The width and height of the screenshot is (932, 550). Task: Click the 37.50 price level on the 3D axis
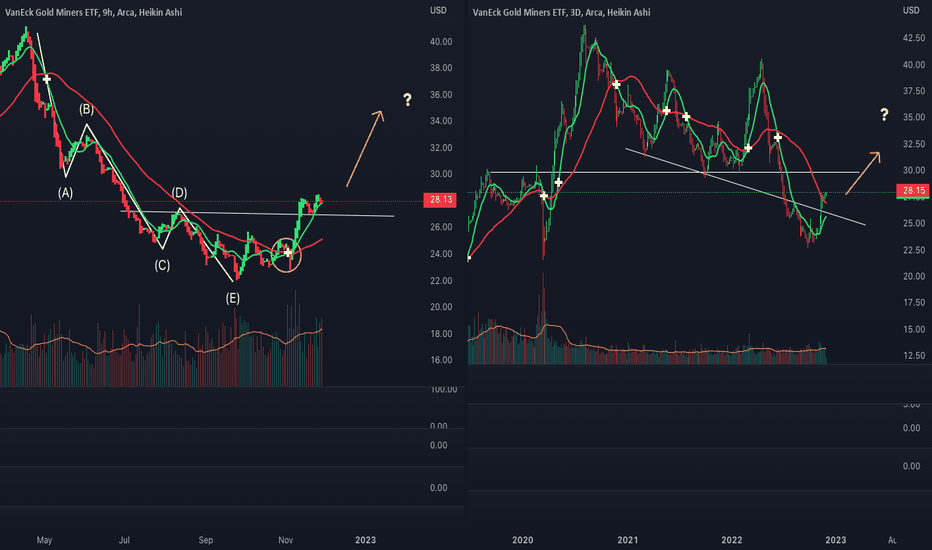click(914, 91)
